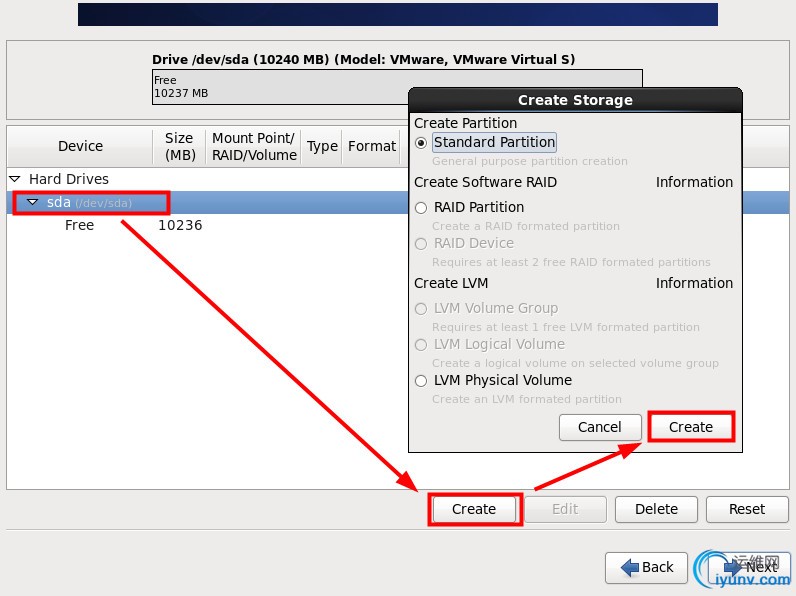Click the Delete partition button
Screen dimensions: 796x596
point(656,509)
